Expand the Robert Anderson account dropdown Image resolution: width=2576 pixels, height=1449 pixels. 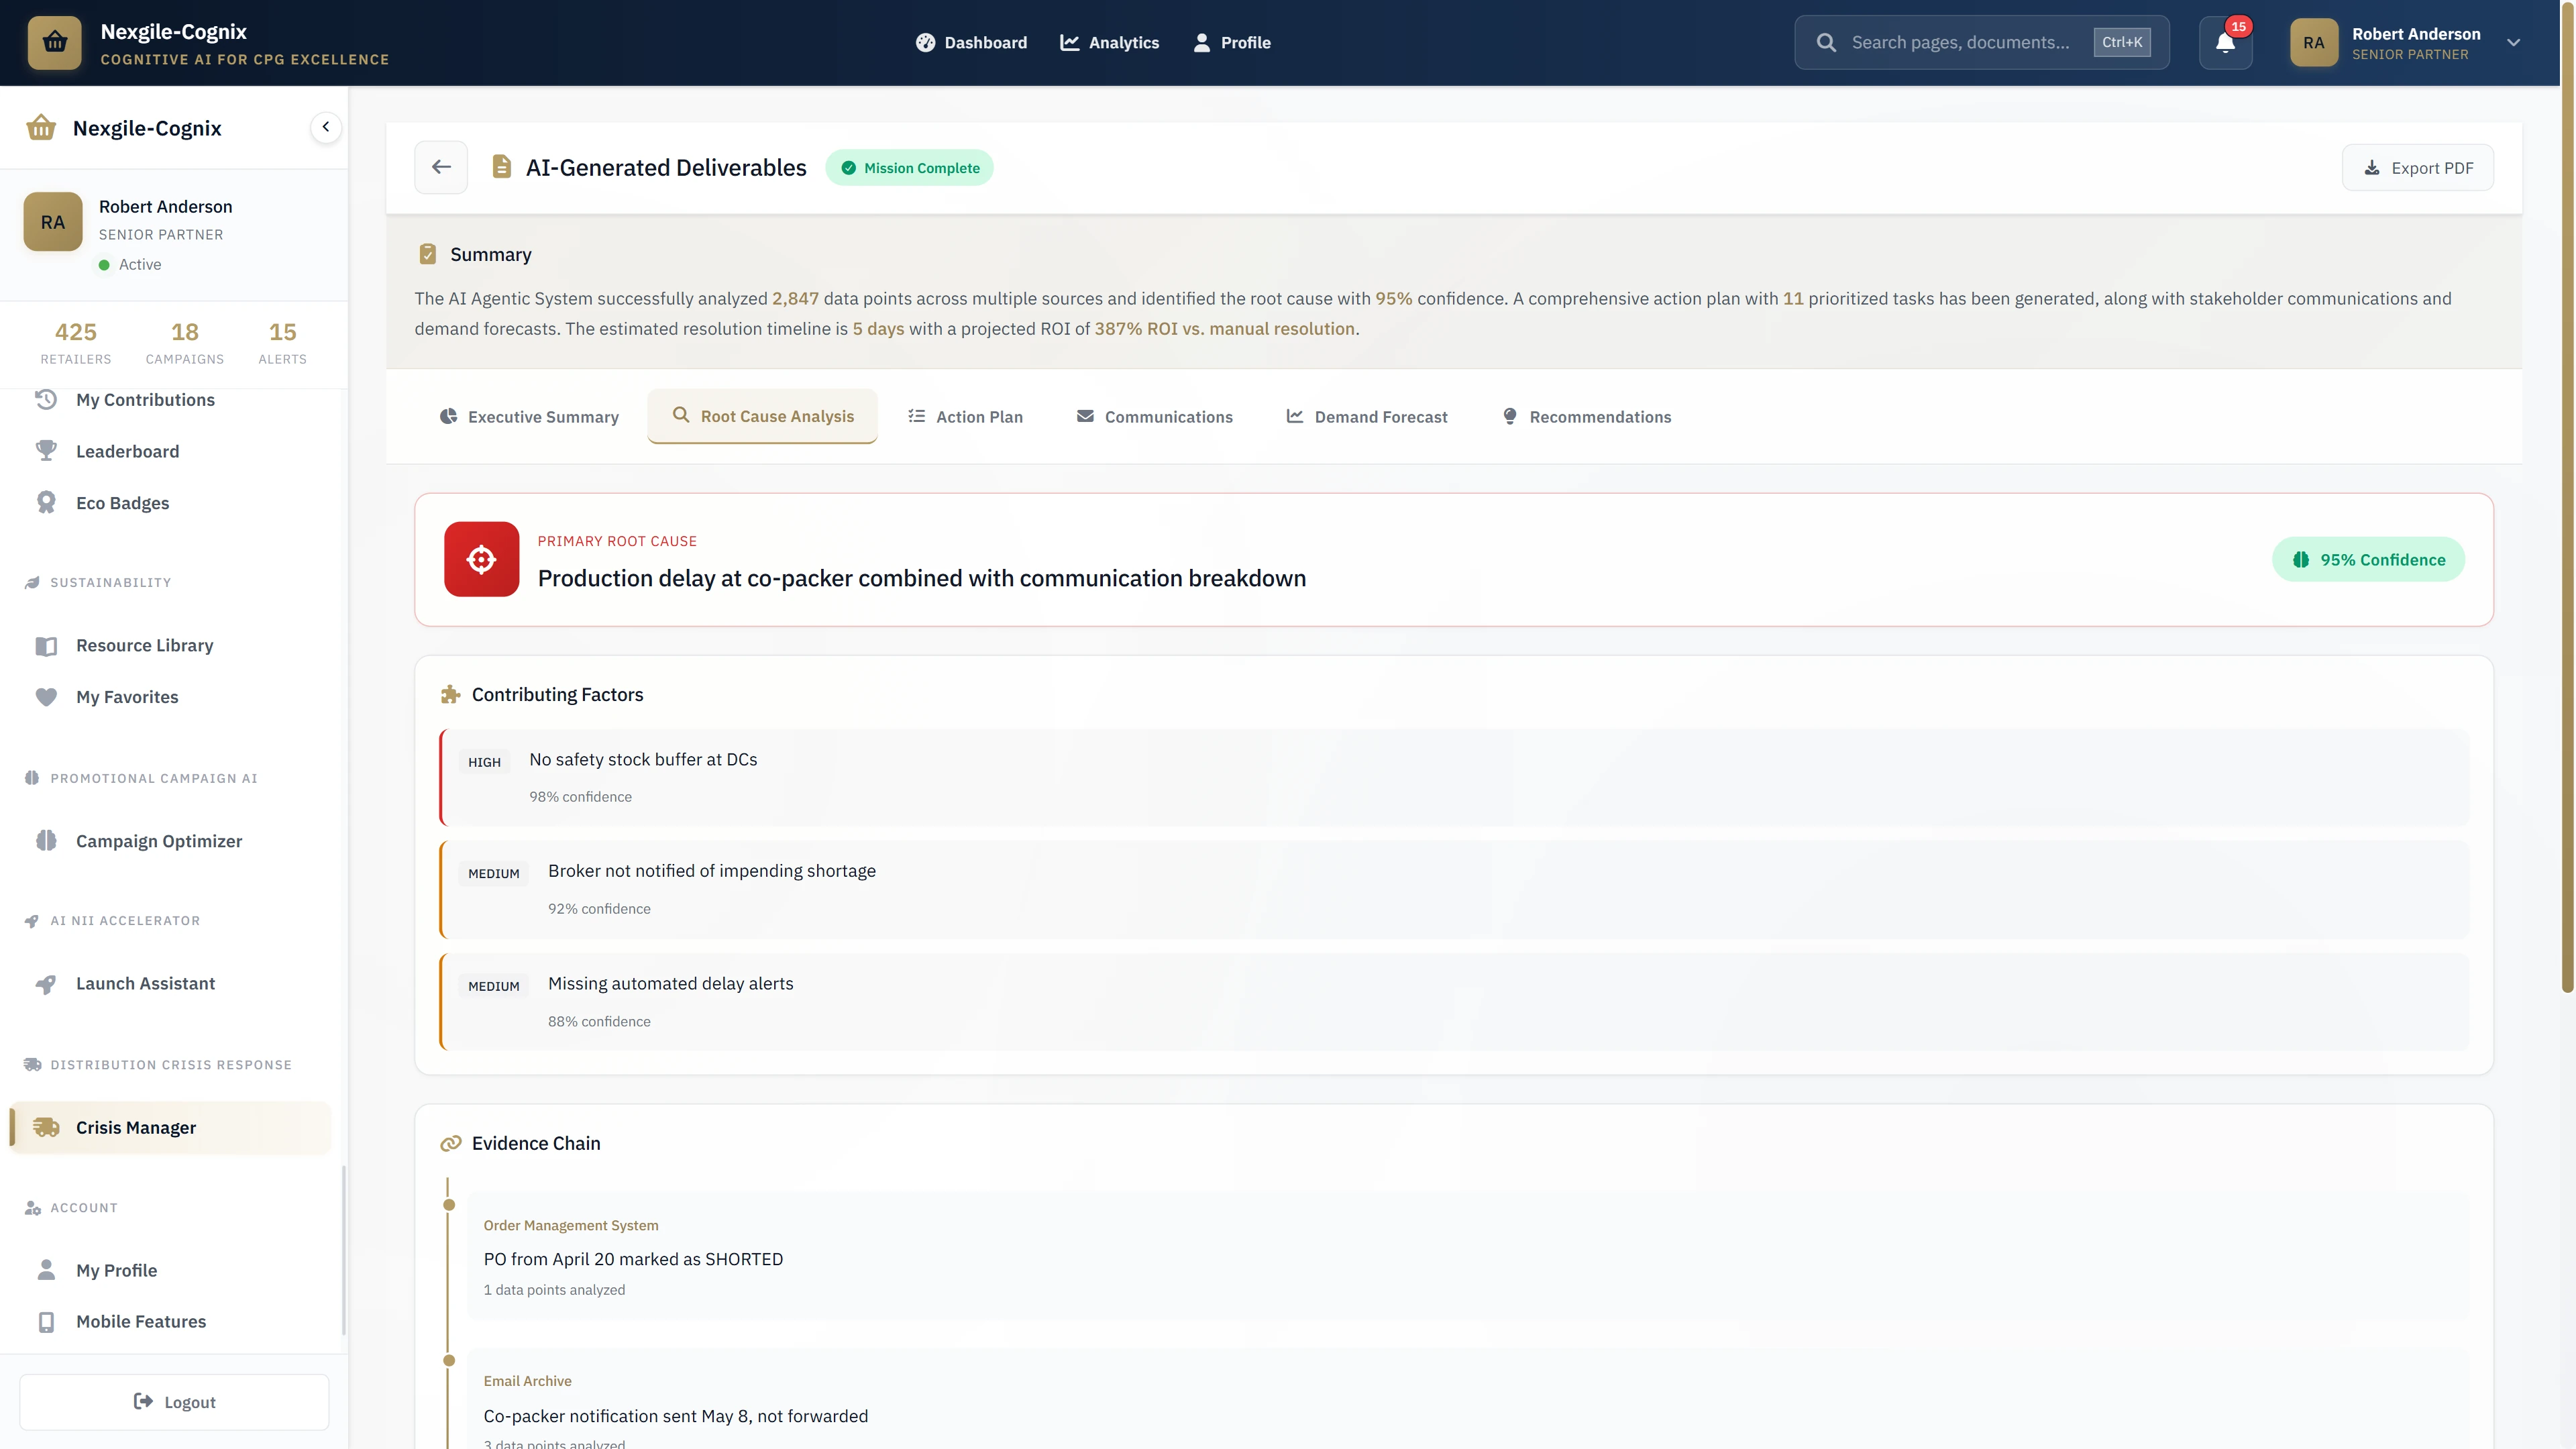coord(2514,42)
